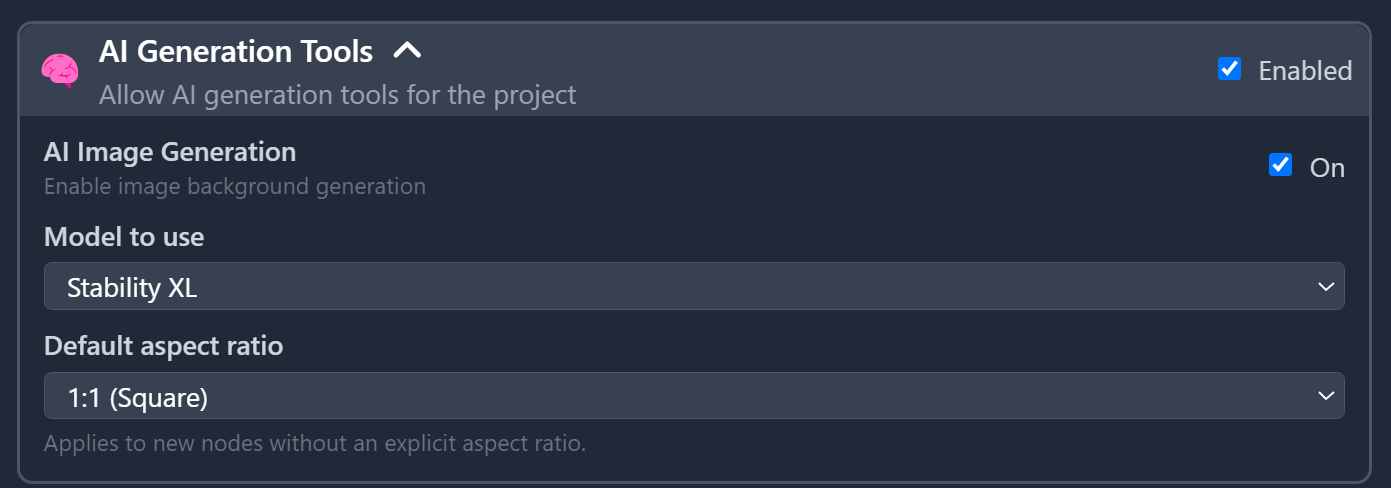Click the Model to use label
This screenshot has height=488, width=1391.
click(124, 237)
